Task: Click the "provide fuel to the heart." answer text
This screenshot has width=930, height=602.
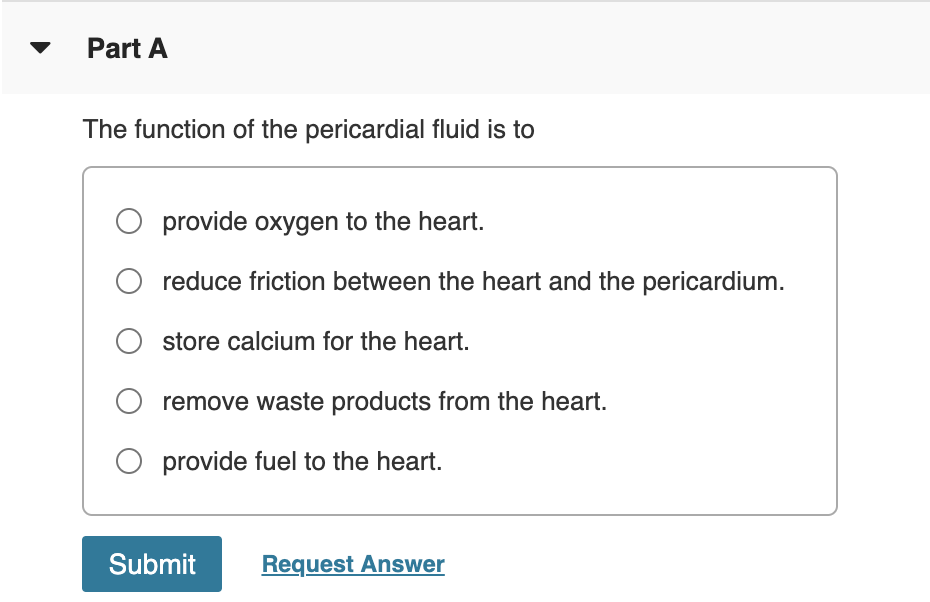Action: pos(302,462)
